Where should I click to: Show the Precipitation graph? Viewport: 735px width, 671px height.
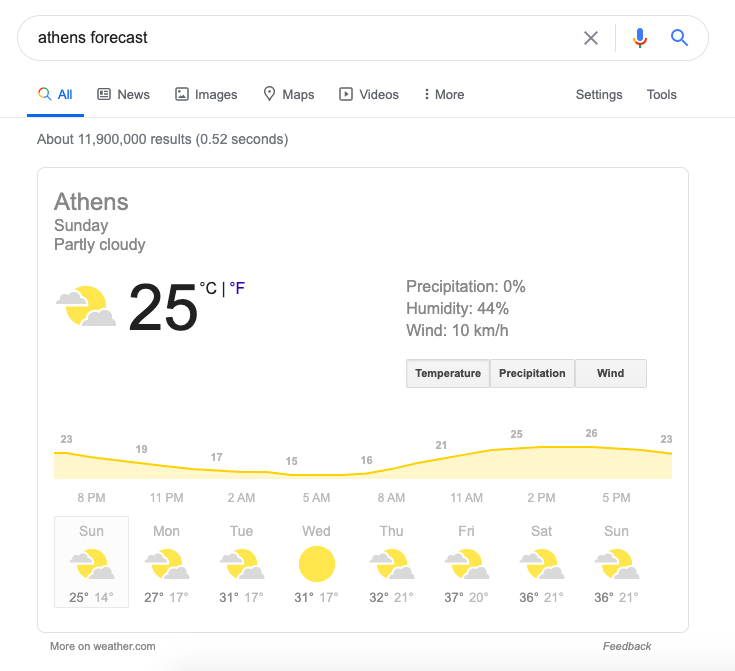pos(532,373)
